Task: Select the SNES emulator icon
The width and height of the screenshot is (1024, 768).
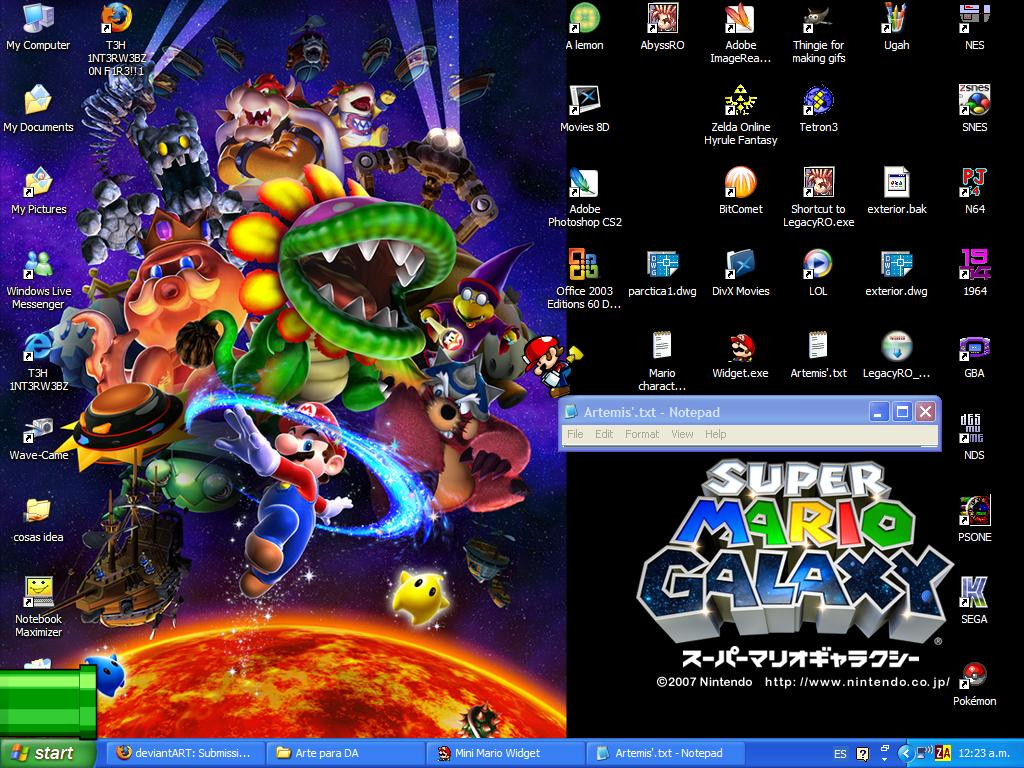Action: 974,101
